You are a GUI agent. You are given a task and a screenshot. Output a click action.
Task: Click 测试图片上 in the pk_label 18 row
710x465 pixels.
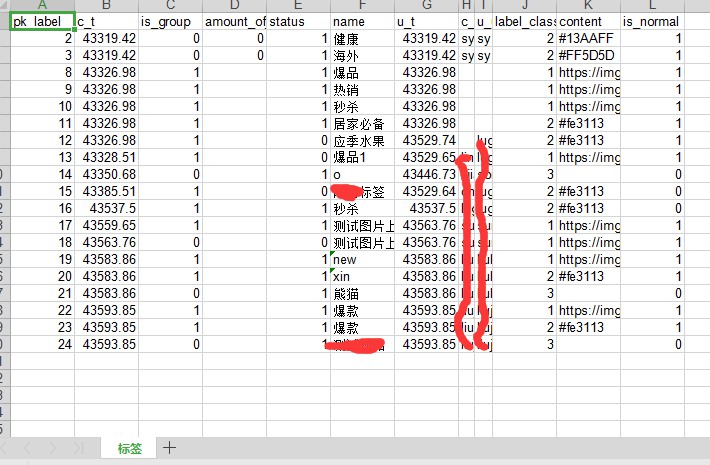coord(362,243)
